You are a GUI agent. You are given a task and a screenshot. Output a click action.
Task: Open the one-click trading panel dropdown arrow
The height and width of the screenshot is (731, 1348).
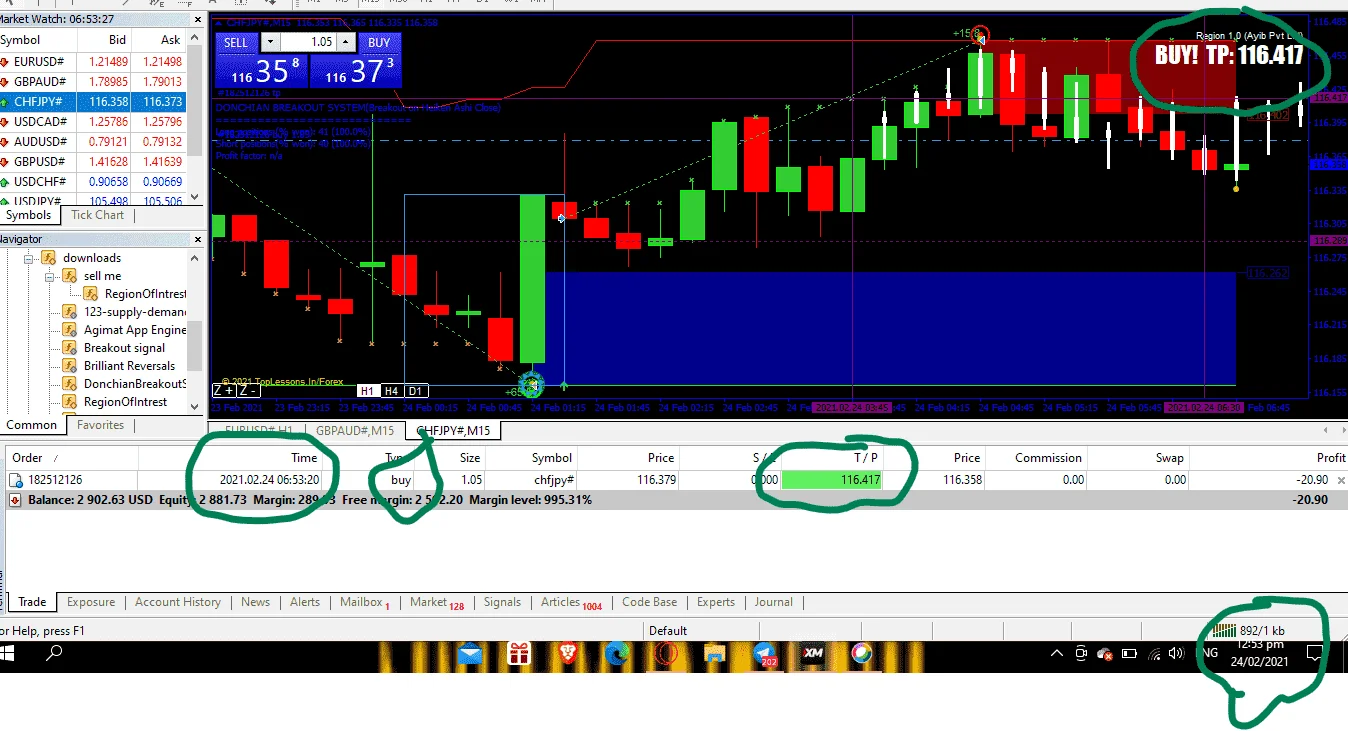pos(270,42)
